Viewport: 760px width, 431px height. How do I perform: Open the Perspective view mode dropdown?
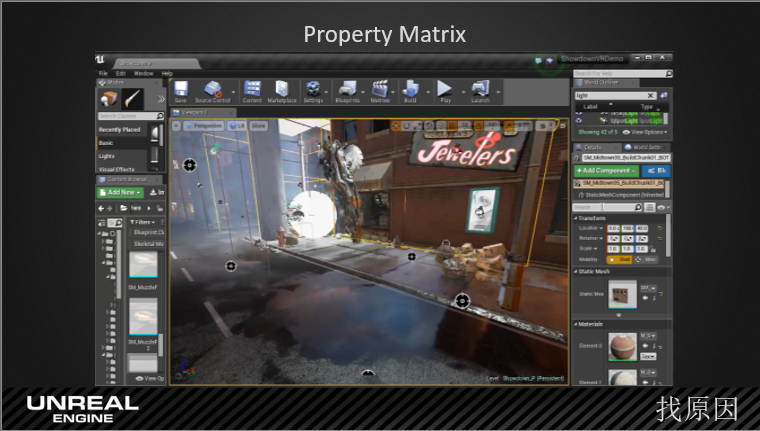point(204,126)
